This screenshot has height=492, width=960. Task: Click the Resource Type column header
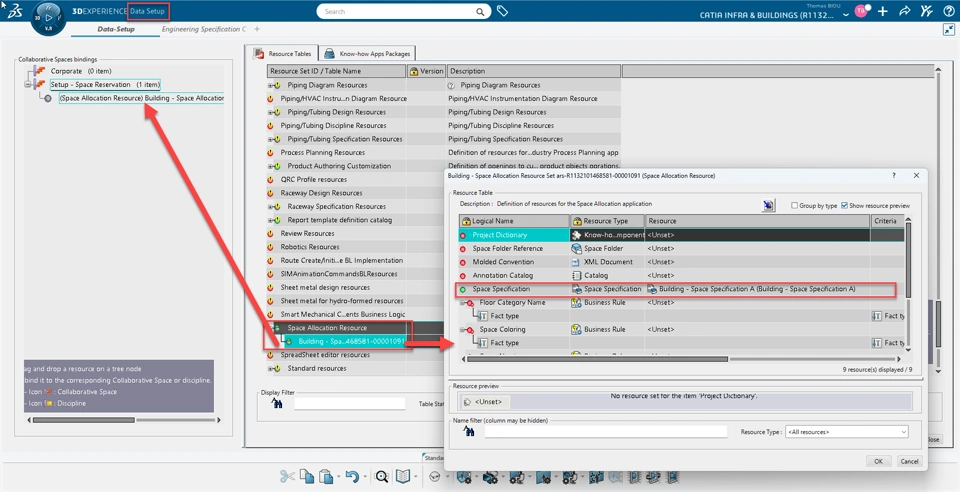pyautogui.click(x=607, y=221)
